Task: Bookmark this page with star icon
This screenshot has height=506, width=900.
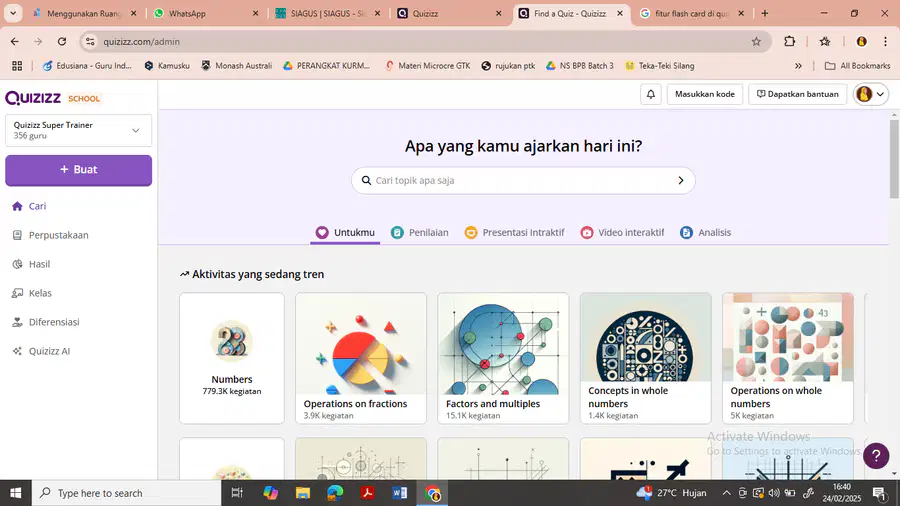Action: (x=756, y=41)
